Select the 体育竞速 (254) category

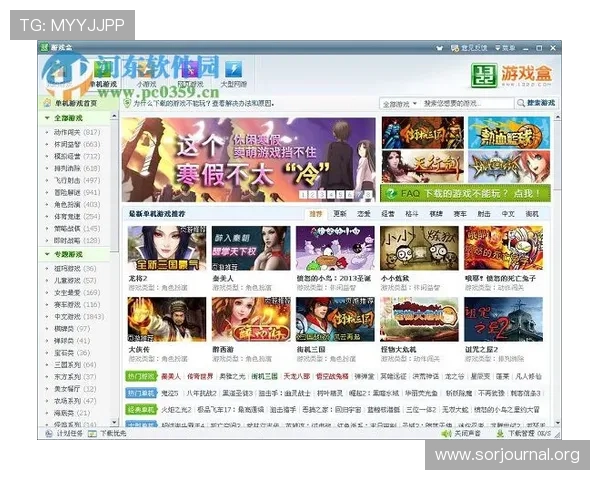pyautogui.click(x=77, y=217)
